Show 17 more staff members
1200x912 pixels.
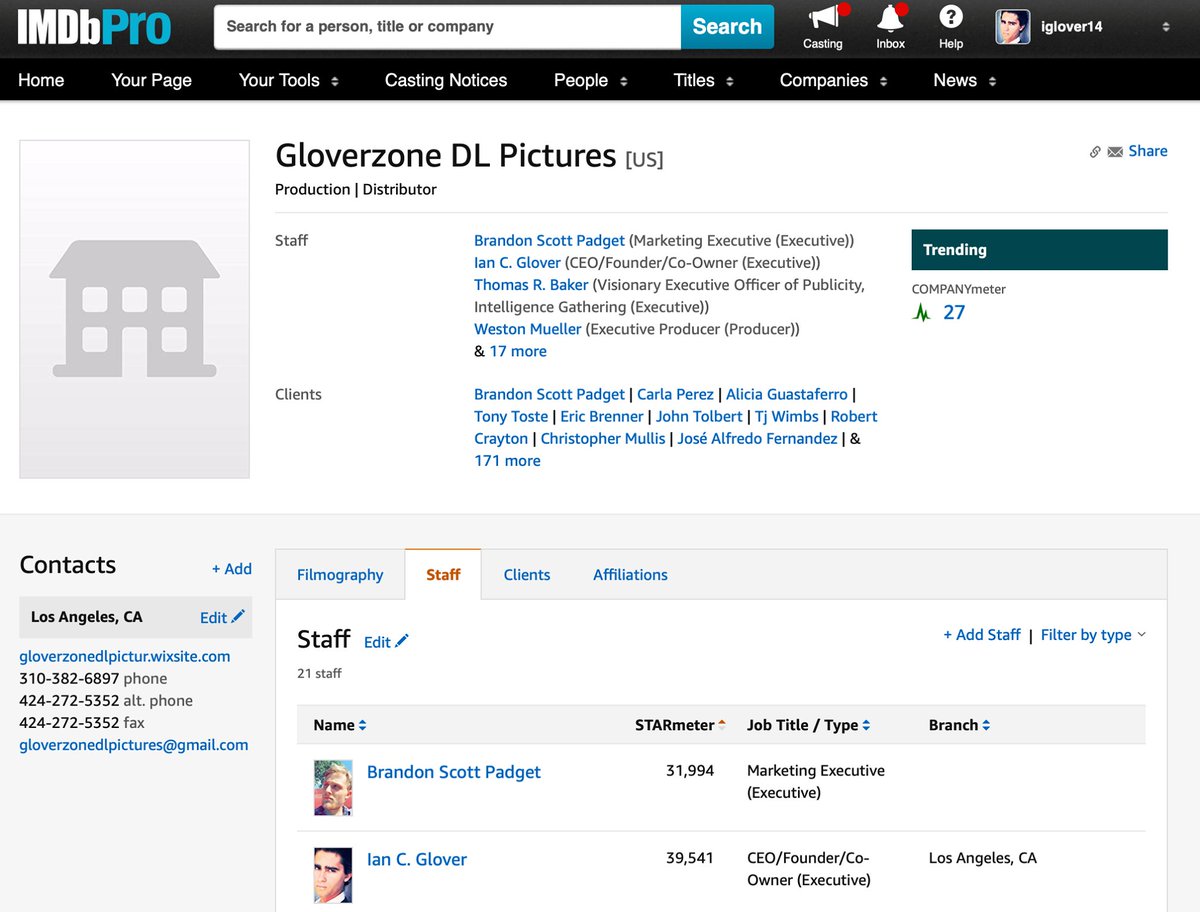point(518,351)
